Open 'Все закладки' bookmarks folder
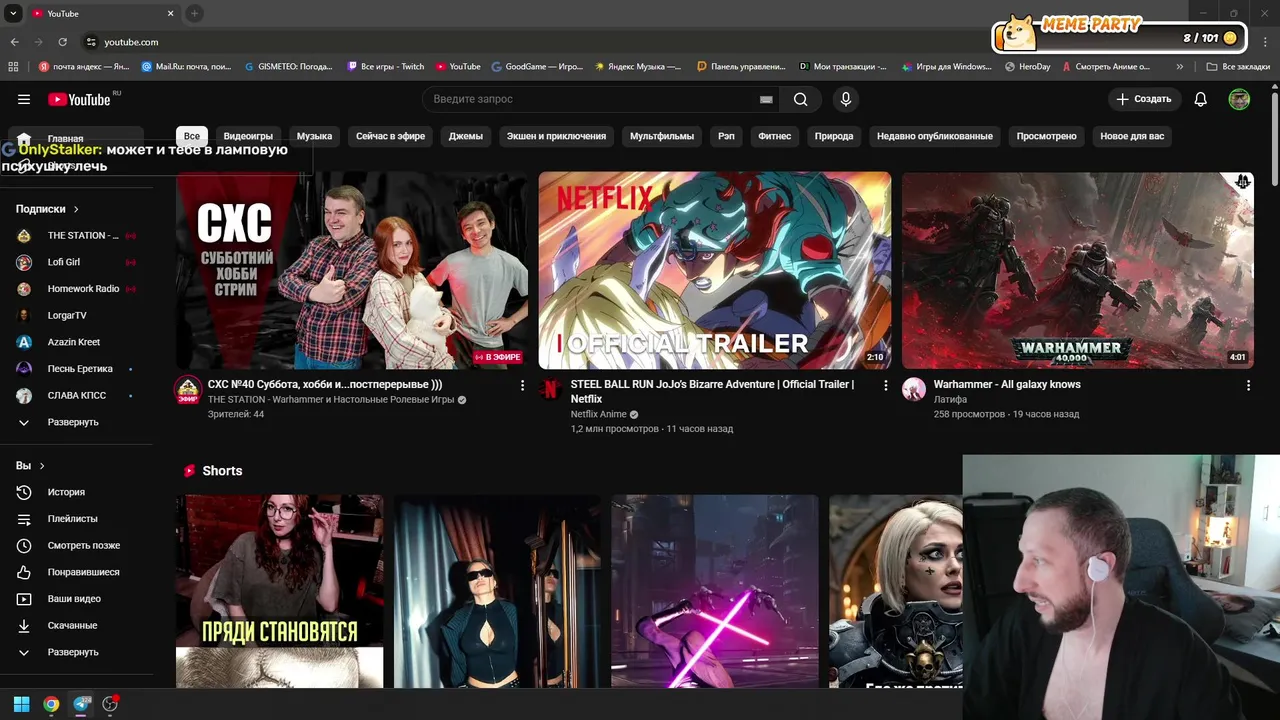Screen dimensions: 1280x720 click(x=1238, y=67)
